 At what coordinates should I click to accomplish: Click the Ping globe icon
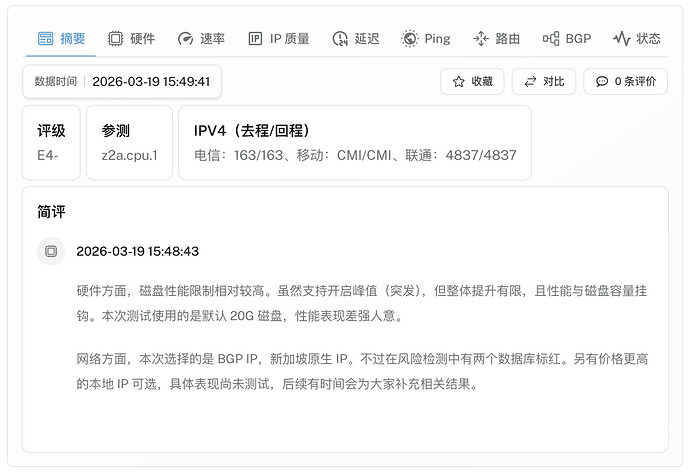[410, 39]
